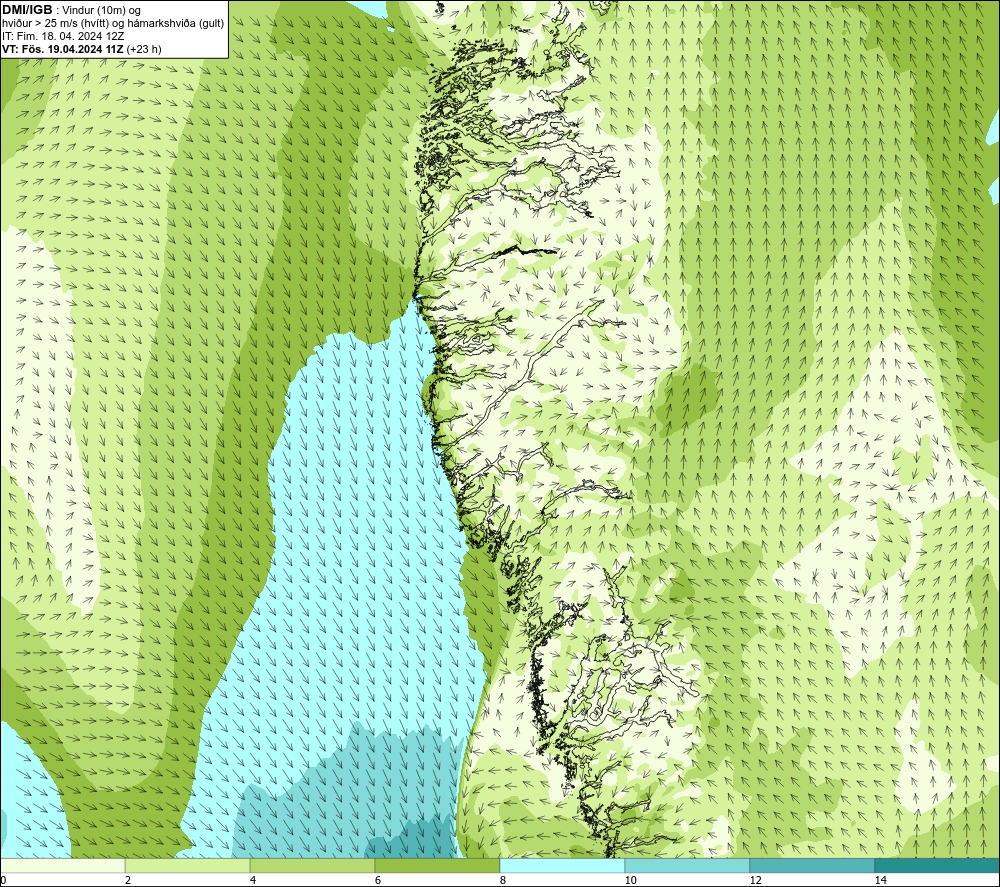The image size is (1000, 887).
Task: Click the darkest teal band above 14
Action: 937,865
